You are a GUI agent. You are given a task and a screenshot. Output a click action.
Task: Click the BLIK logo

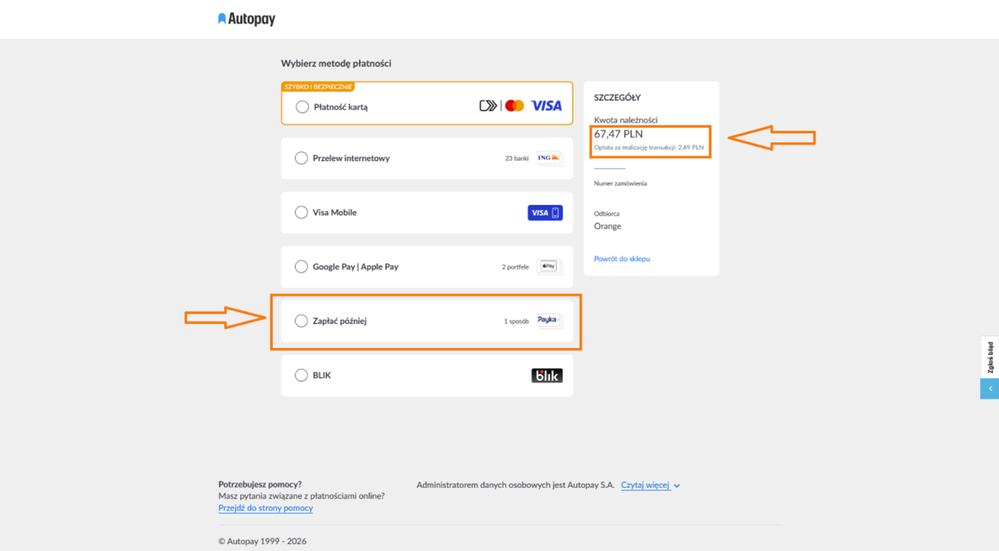(x=547, y=375)
